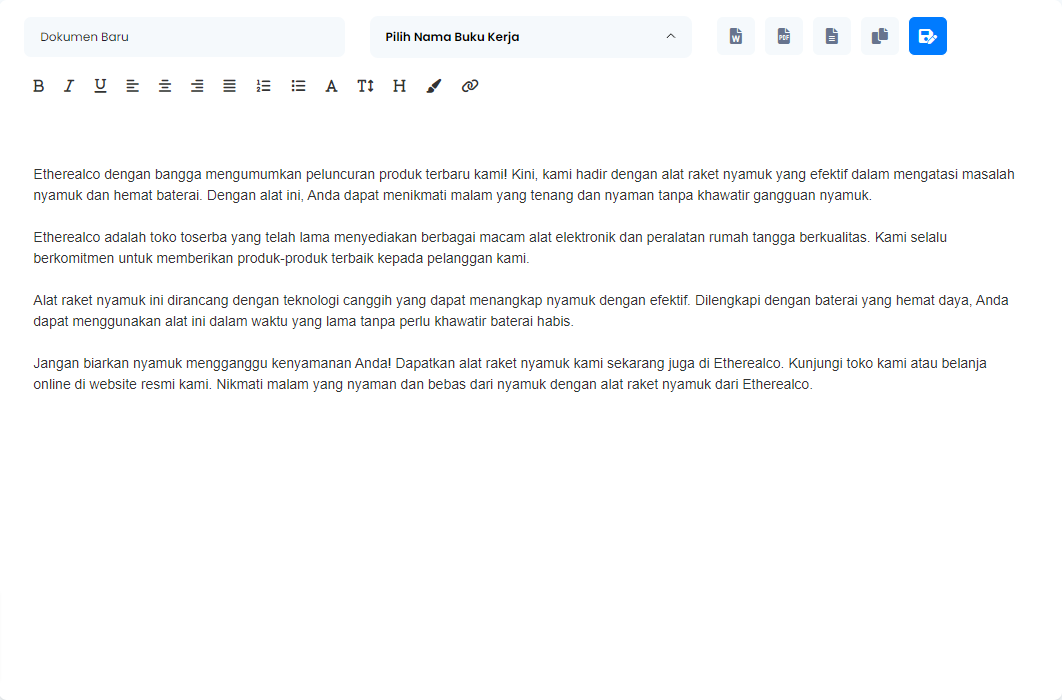Screen dimensions: 1062x700
Task: Insert a bulleted list
Action: (x=298, y=86)
